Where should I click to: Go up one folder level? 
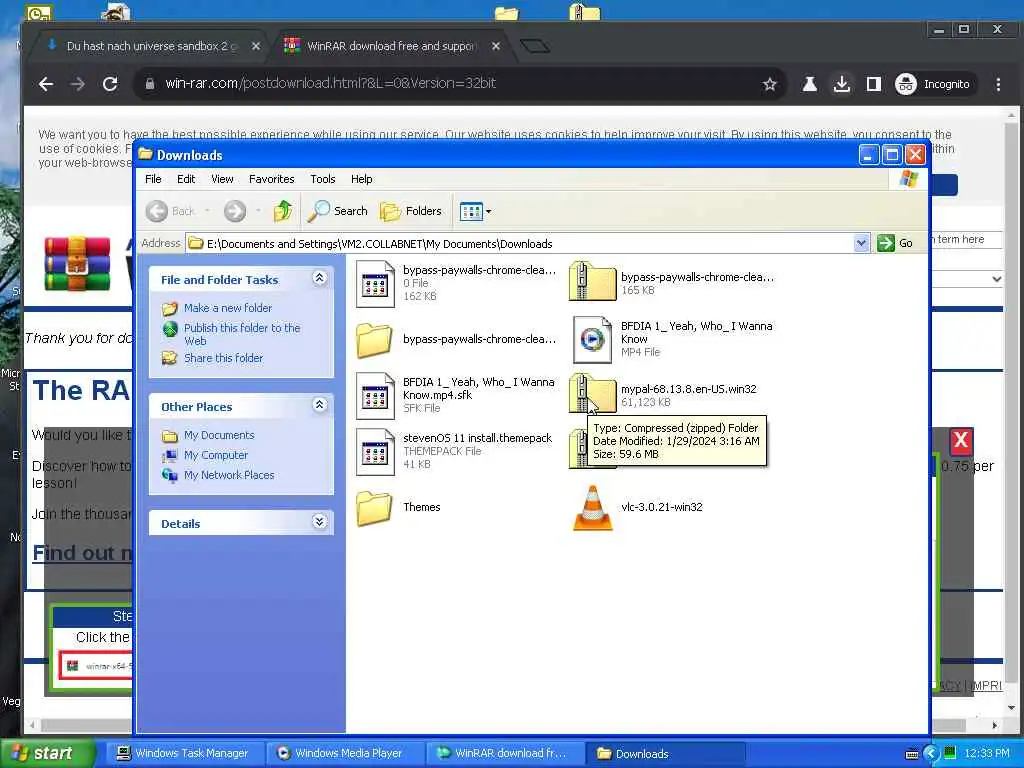coord(283,211)
